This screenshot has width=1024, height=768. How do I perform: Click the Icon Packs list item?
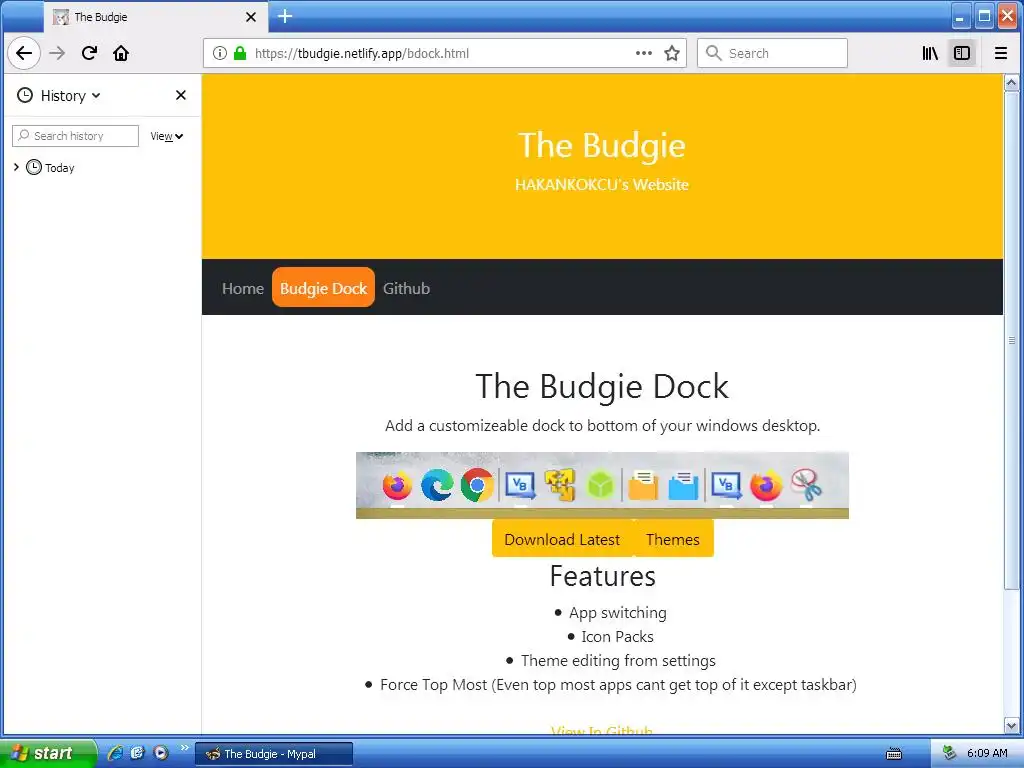617,637
